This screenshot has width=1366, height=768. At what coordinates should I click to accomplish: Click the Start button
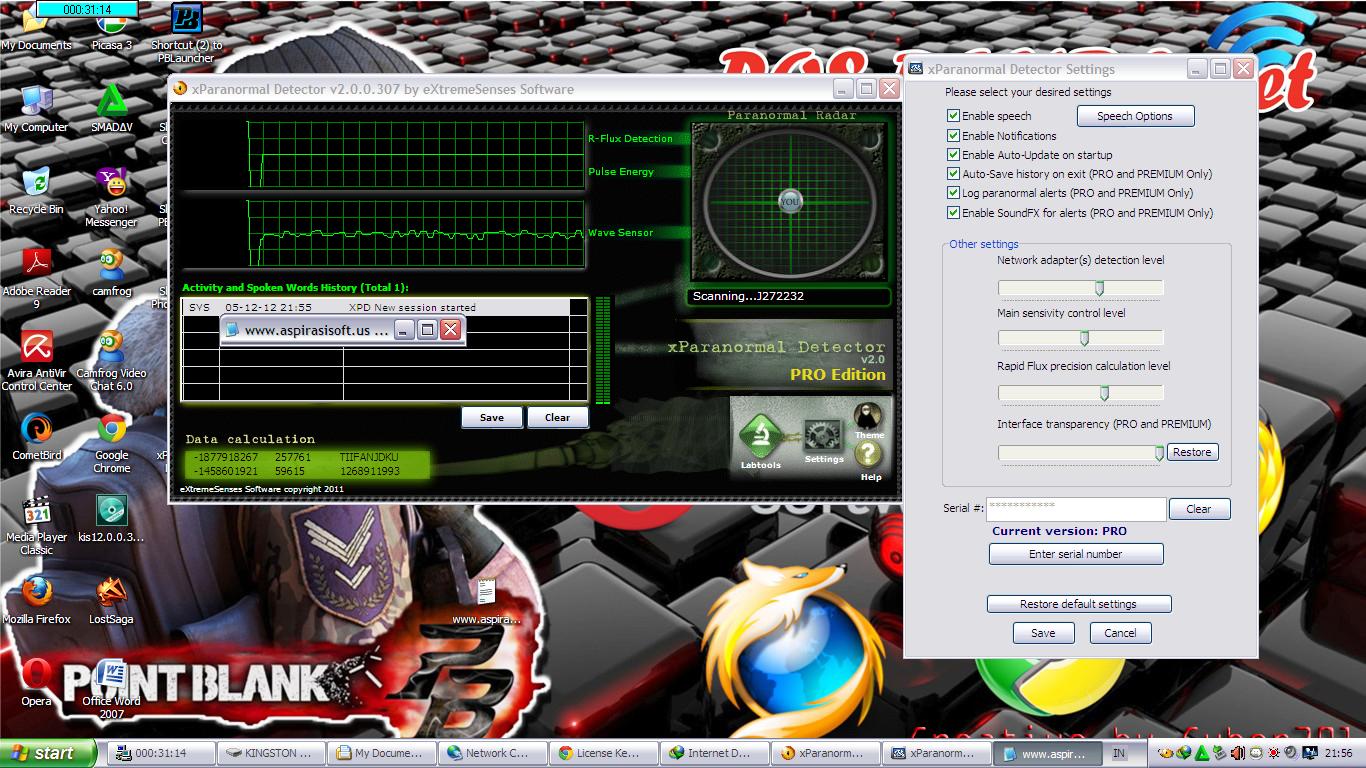(x=48, y=753)
